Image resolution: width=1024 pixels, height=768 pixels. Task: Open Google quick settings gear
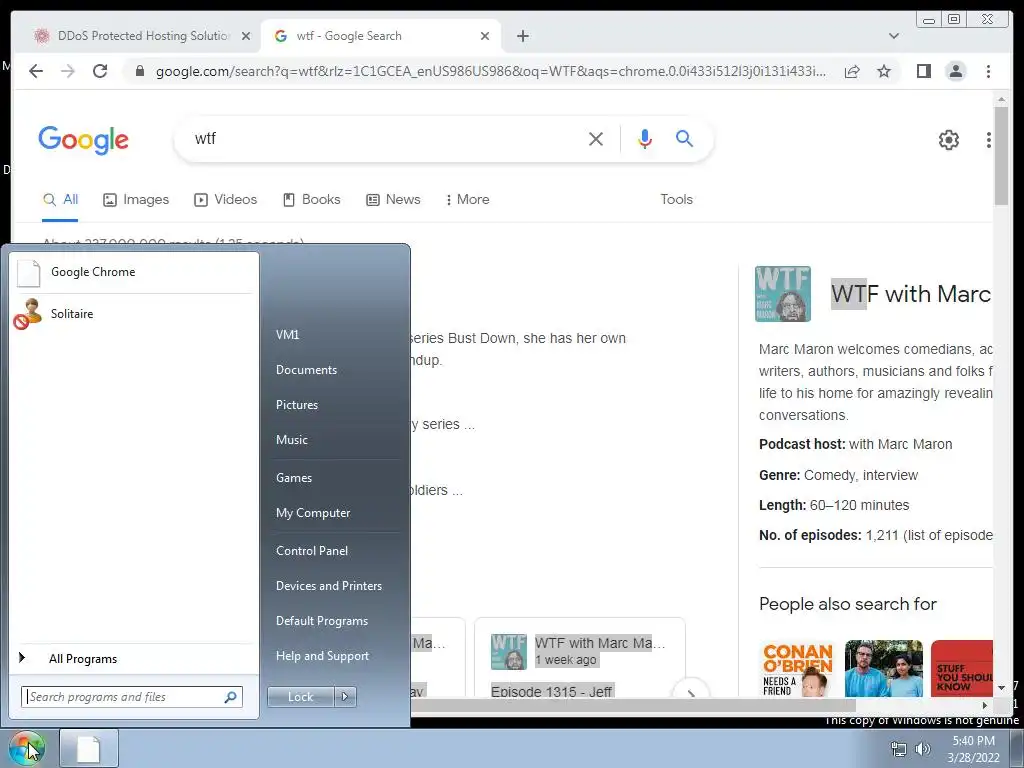pos(948,140)
